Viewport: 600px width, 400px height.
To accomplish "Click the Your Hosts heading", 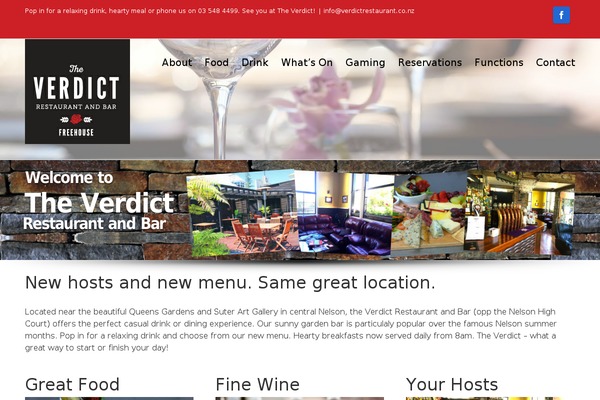I will point(452,384).
